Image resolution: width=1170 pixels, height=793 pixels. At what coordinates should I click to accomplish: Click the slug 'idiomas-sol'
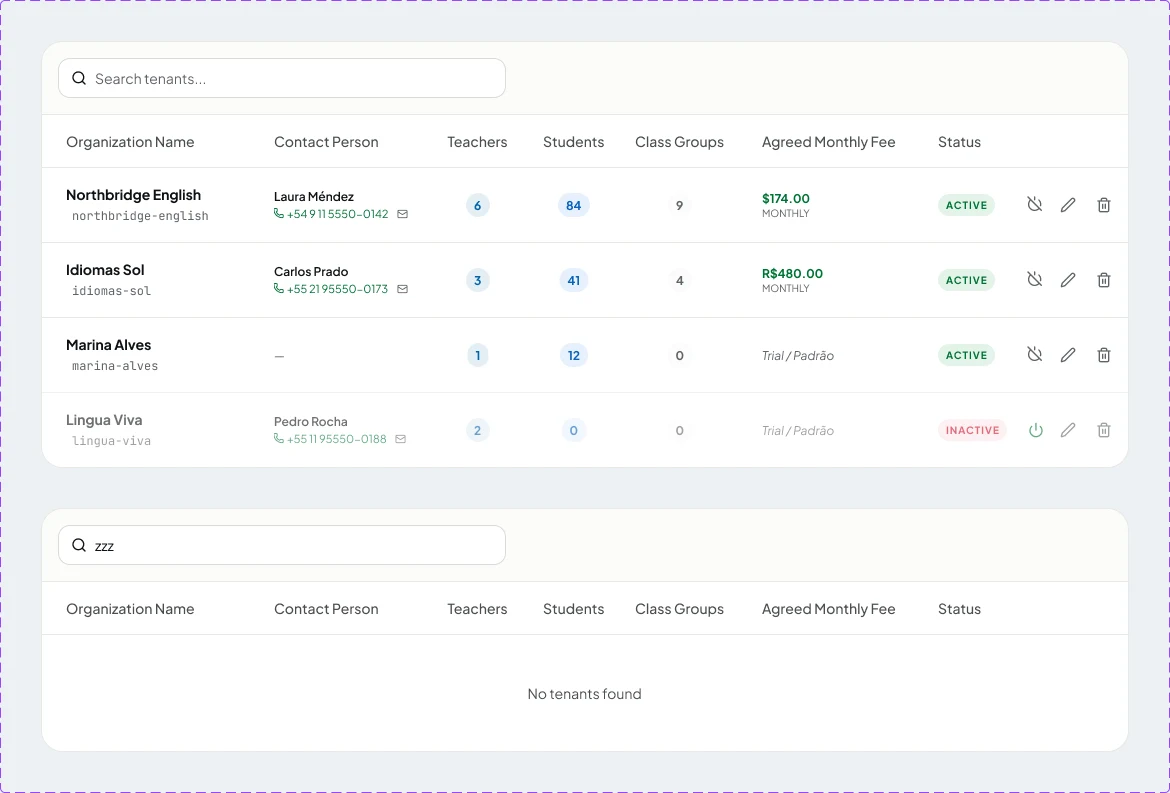point(111,291)
